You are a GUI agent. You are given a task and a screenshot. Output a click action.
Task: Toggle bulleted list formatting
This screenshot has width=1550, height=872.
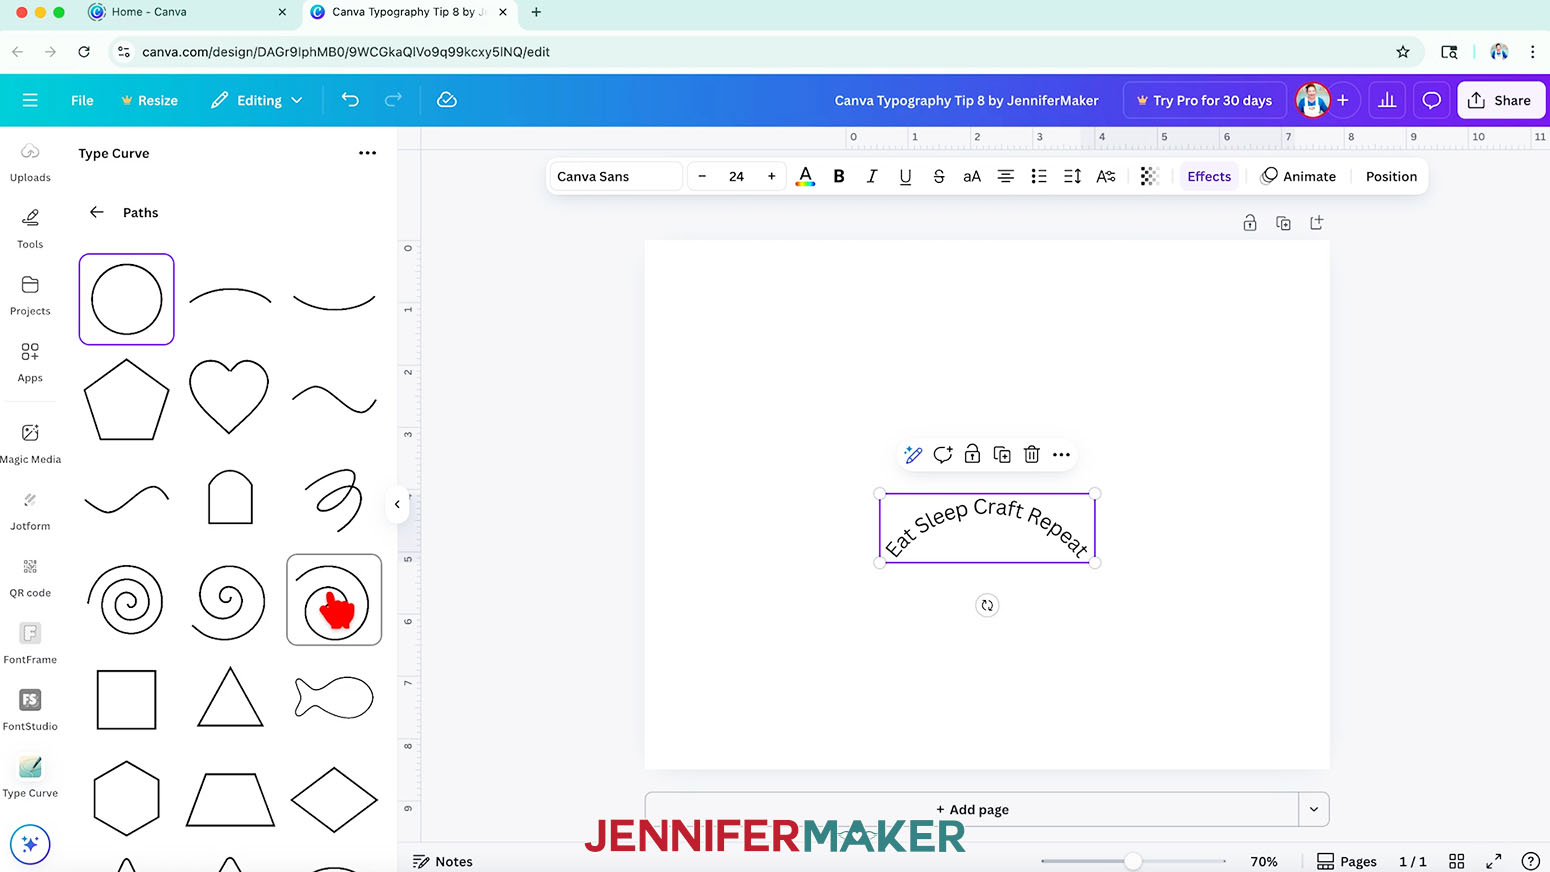coord(1039,176)
